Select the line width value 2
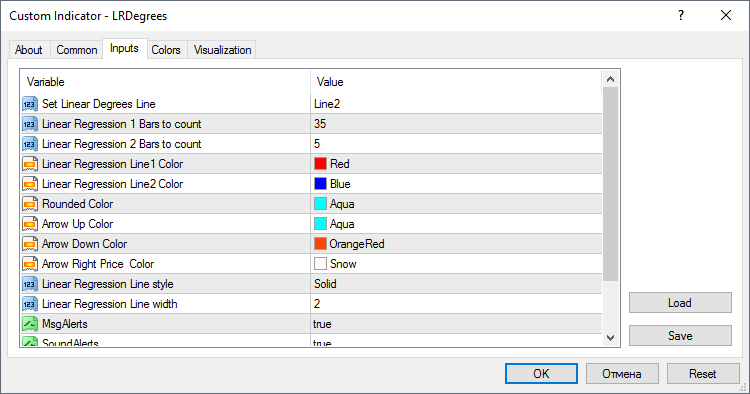 point(456,304)
